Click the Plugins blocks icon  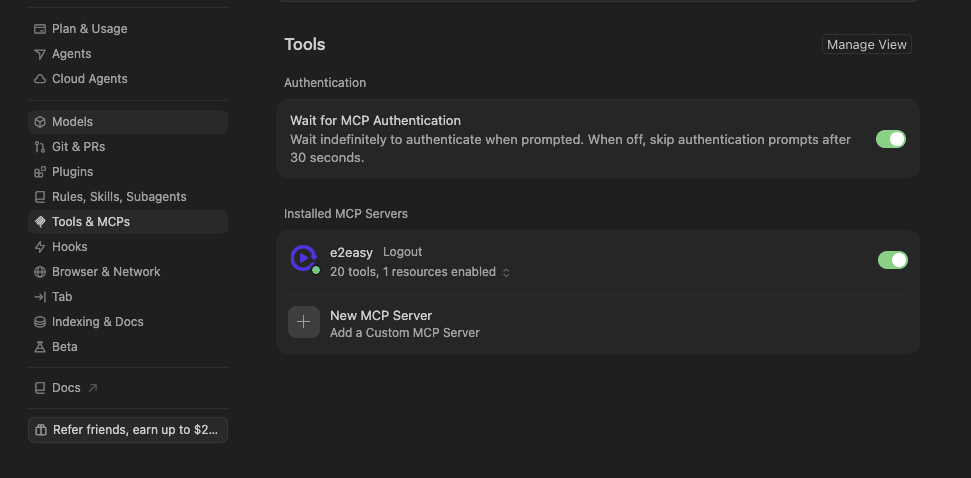(40, 172)
